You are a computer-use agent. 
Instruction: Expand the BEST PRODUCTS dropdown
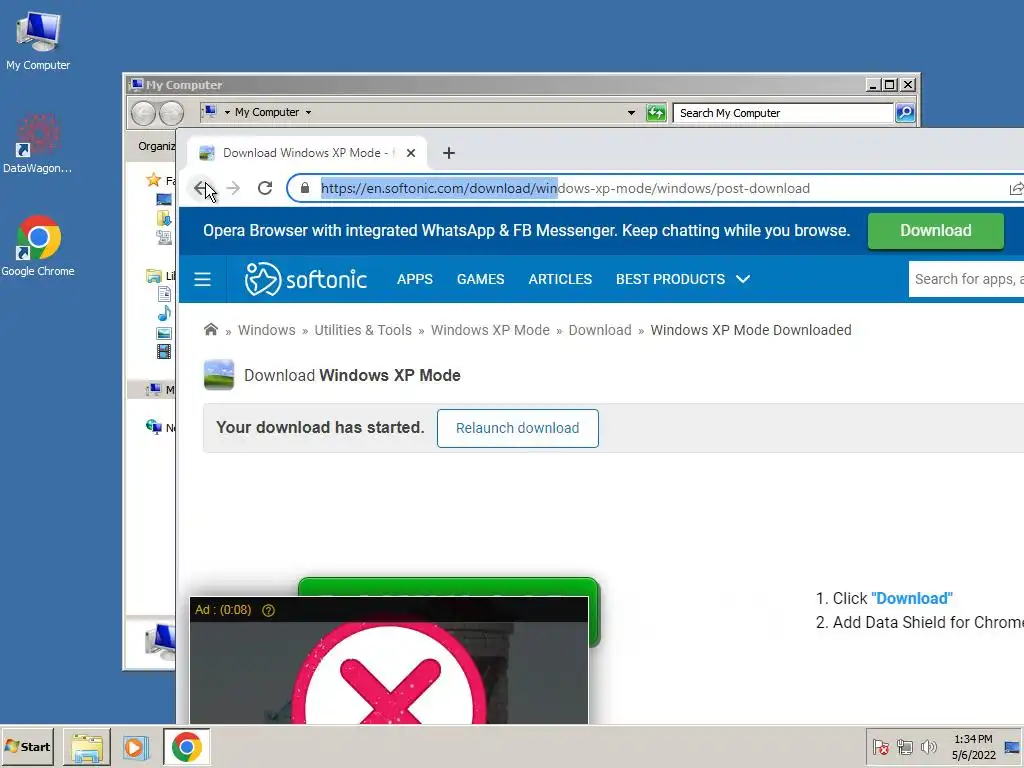(682, 280)
